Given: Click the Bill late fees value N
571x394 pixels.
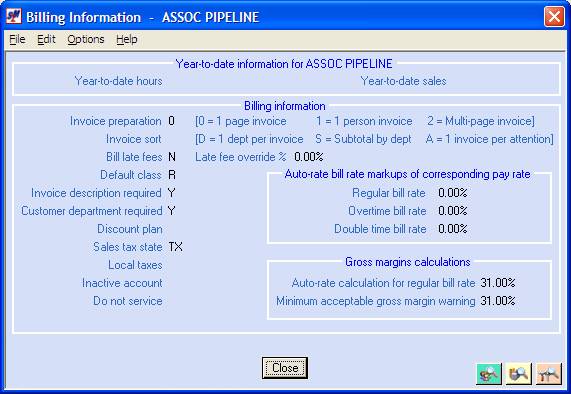Looking at the screenshot, I should coord(172,157).
